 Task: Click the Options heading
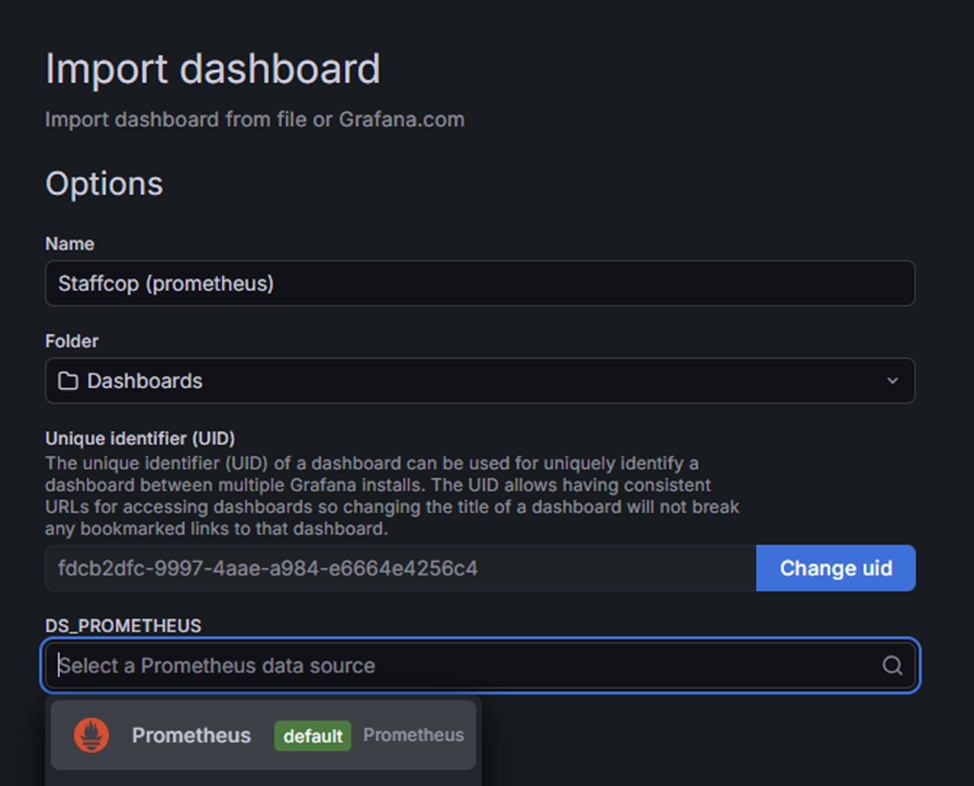(104, 184)
